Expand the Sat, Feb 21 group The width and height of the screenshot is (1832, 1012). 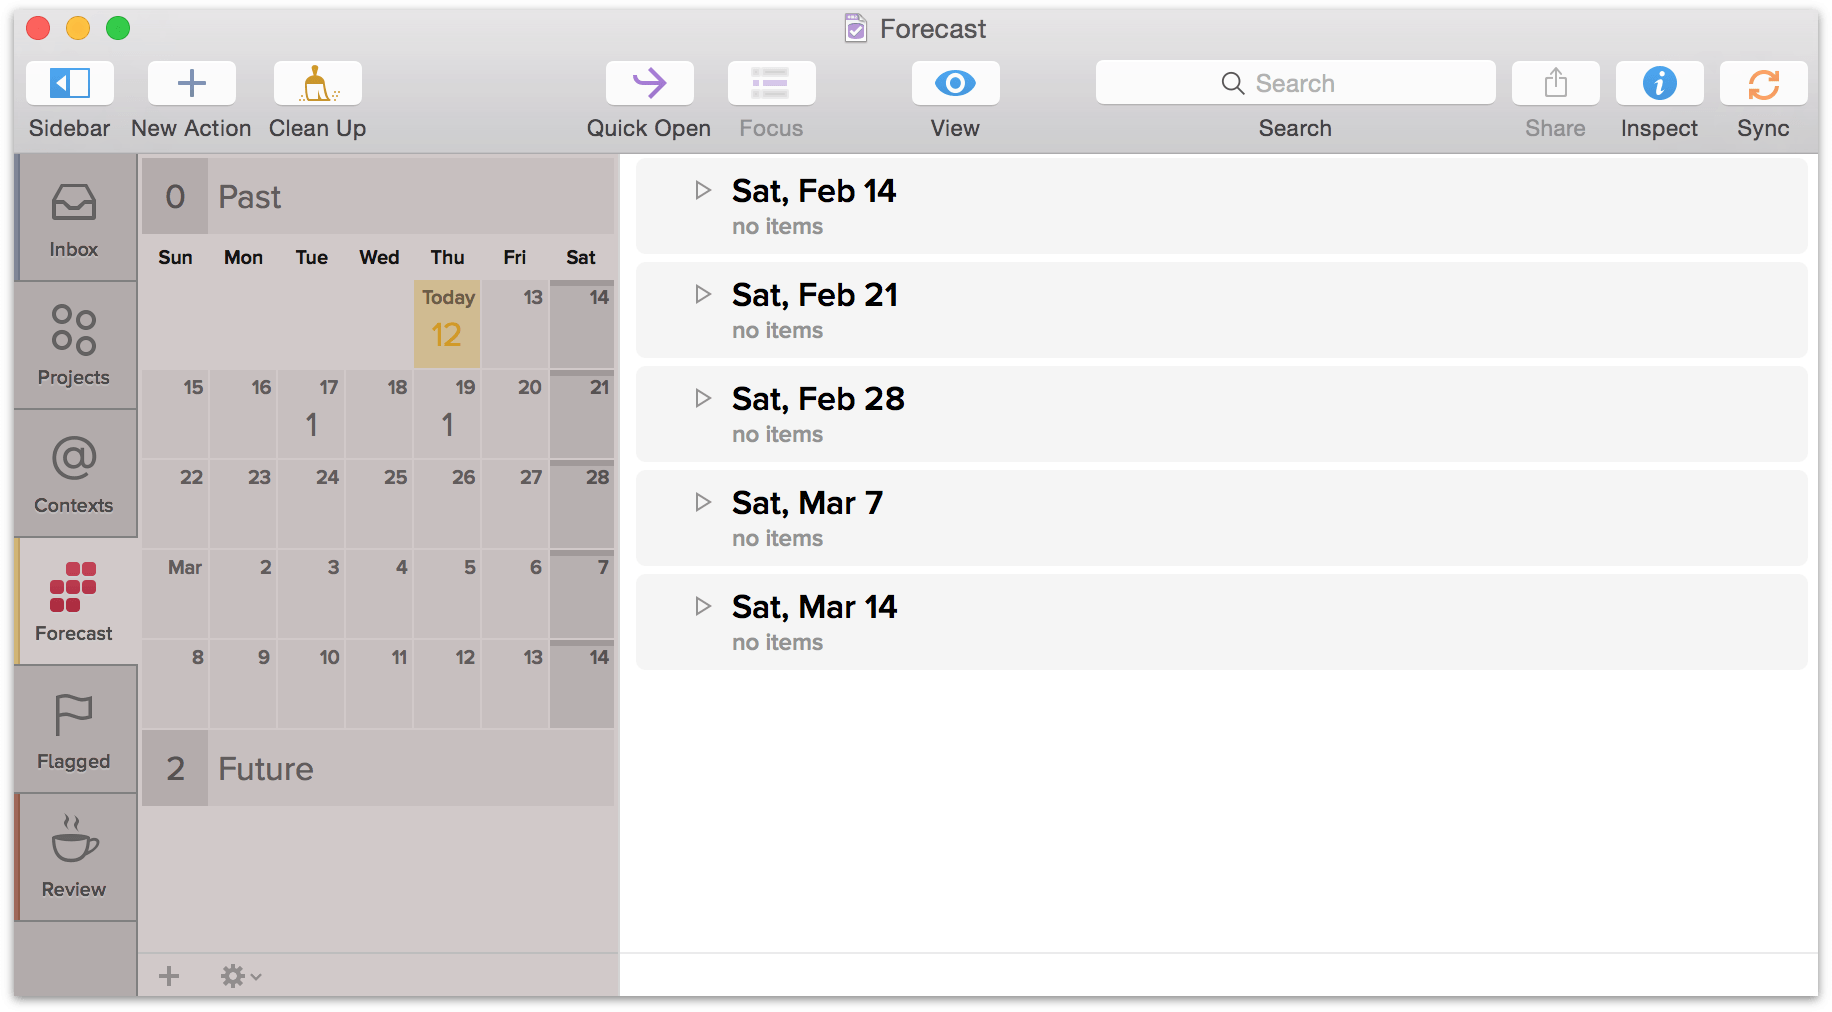point(703,294)
